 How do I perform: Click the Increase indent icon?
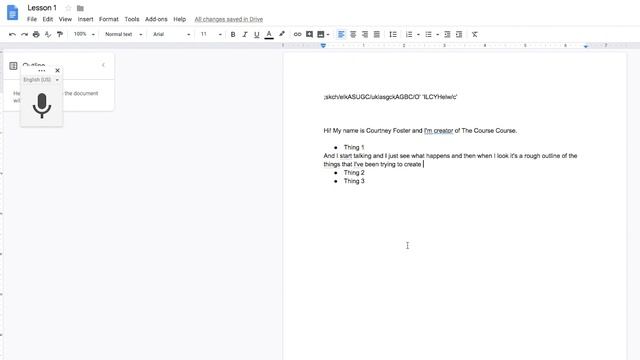[459, 34]
